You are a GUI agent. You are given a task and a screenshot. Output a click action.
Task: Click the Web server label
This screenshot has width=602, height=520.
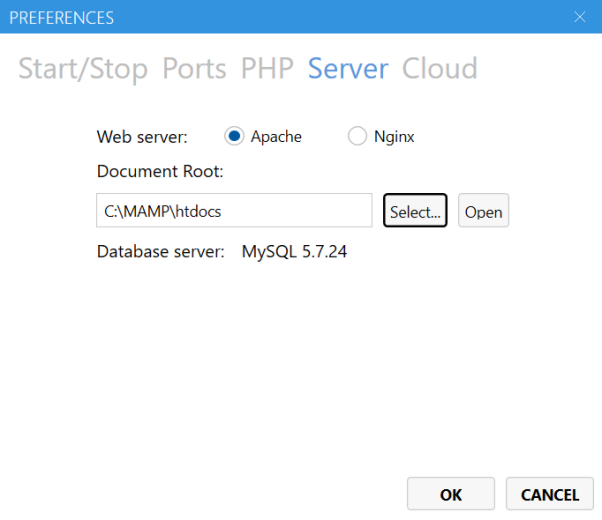[x=142, y=137]
